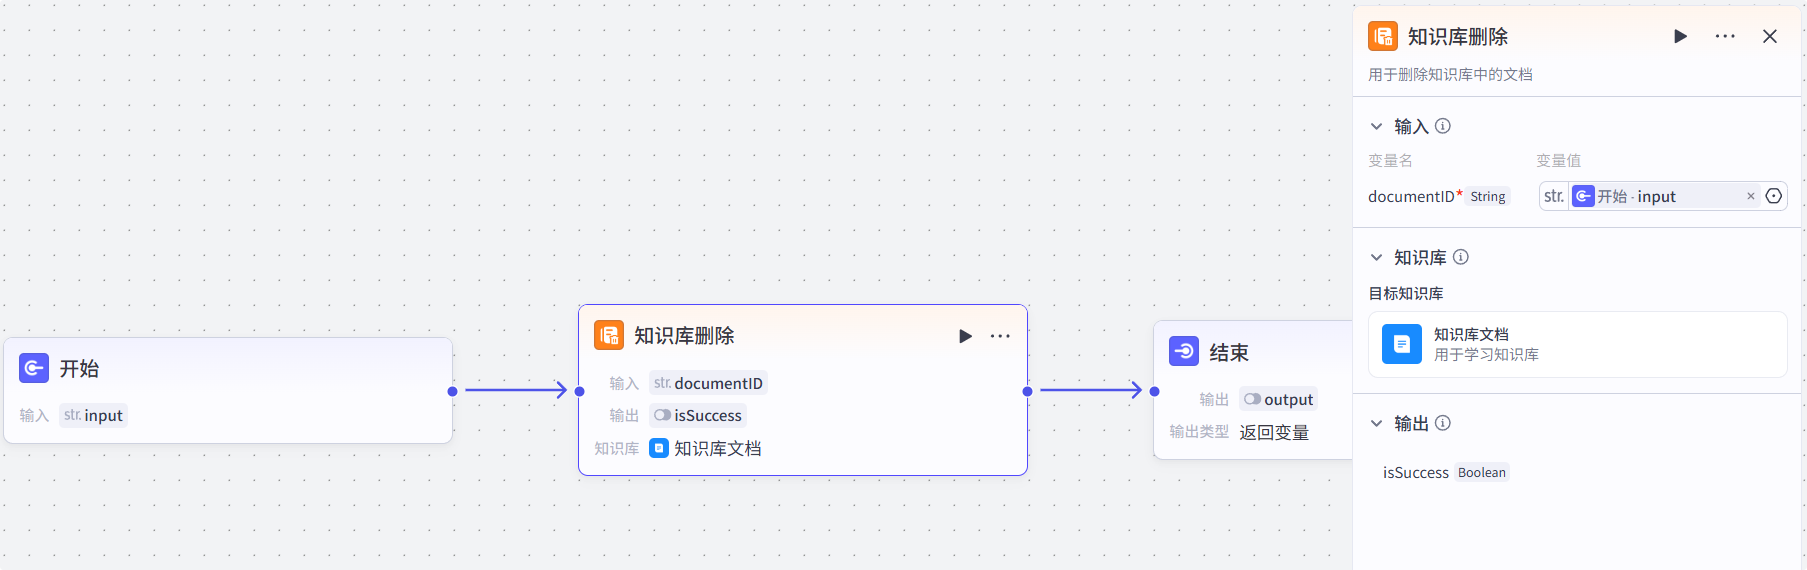Screen dimensions: 1807x570
Task: Click the 结束 node title
Action: [x=1229, y=352]
